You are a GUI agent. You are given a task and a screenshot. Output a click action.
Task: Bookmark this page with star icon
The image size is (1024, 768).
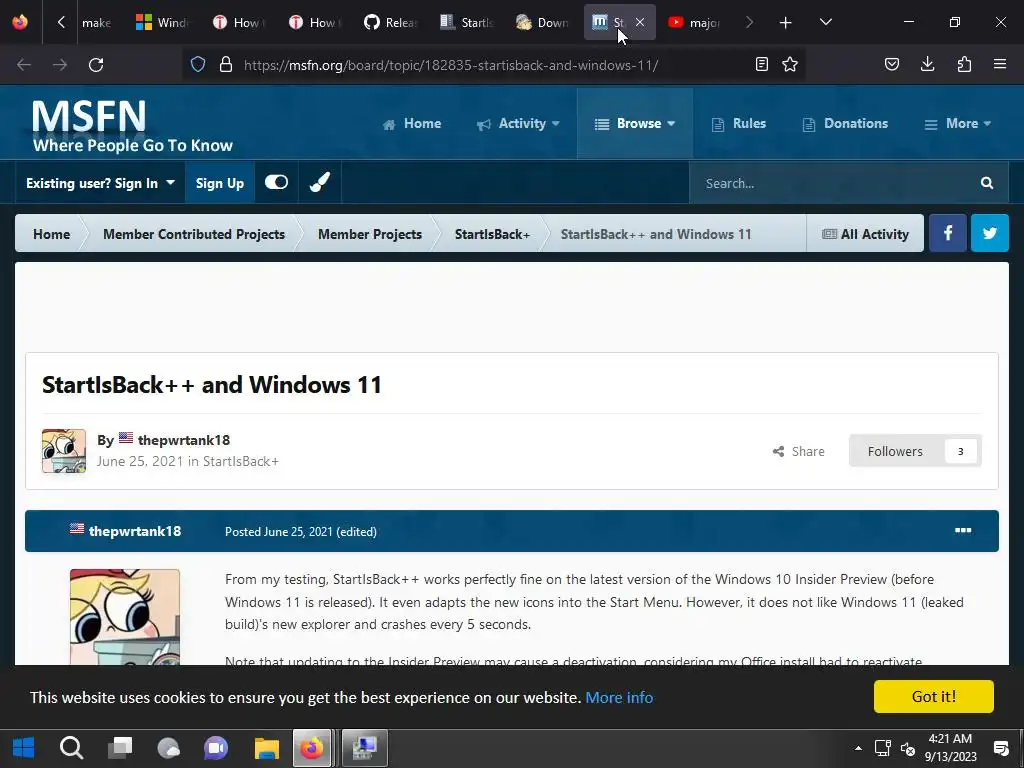790,64
